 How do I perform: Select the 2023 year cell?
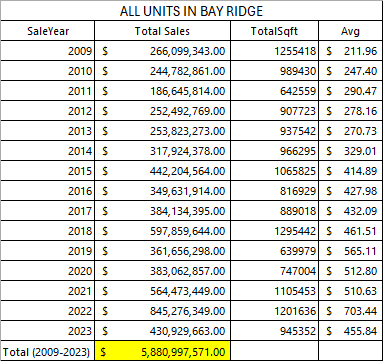point(48,331)
